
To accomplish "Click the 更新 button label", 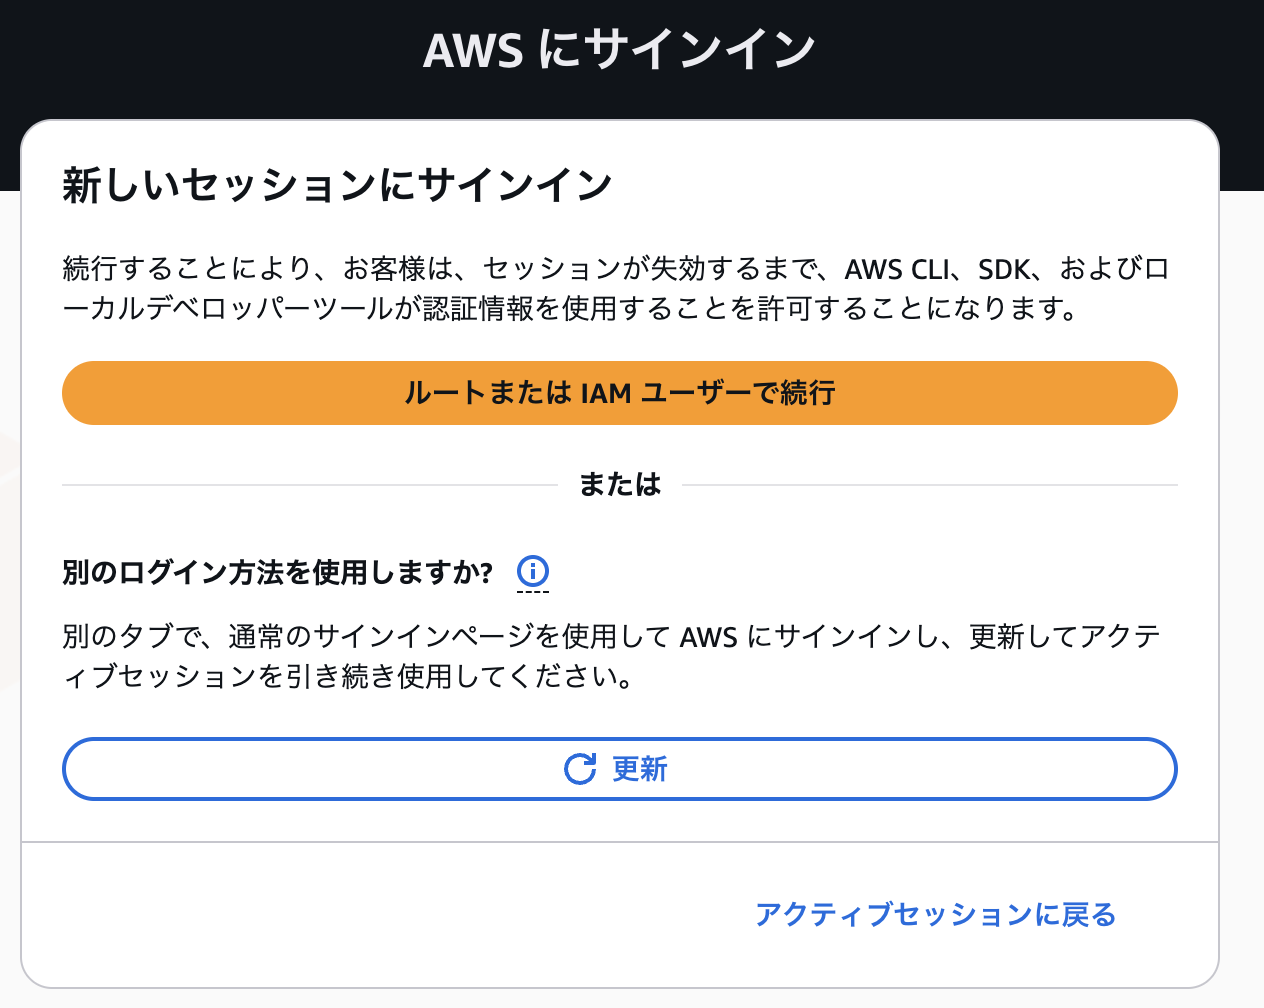I will point(640,769).
